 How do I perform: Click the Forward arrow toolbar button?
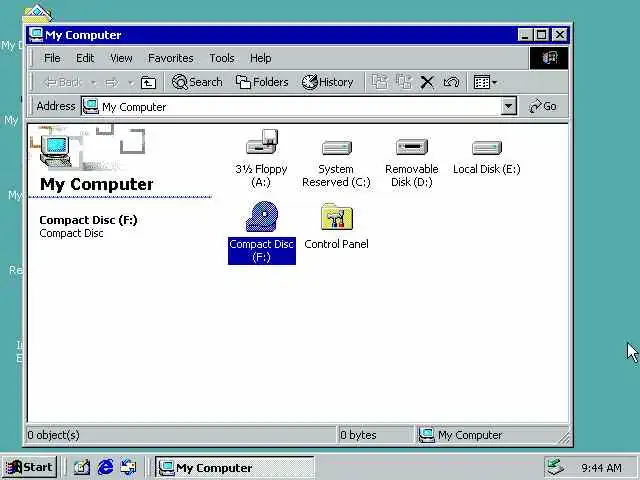[x=111, y=83]
